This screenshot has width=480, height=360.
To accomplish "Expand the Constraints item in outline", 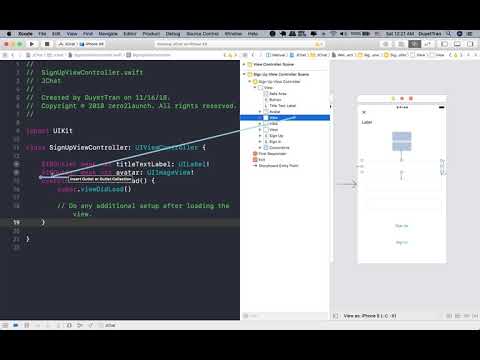I will [260, 148].
